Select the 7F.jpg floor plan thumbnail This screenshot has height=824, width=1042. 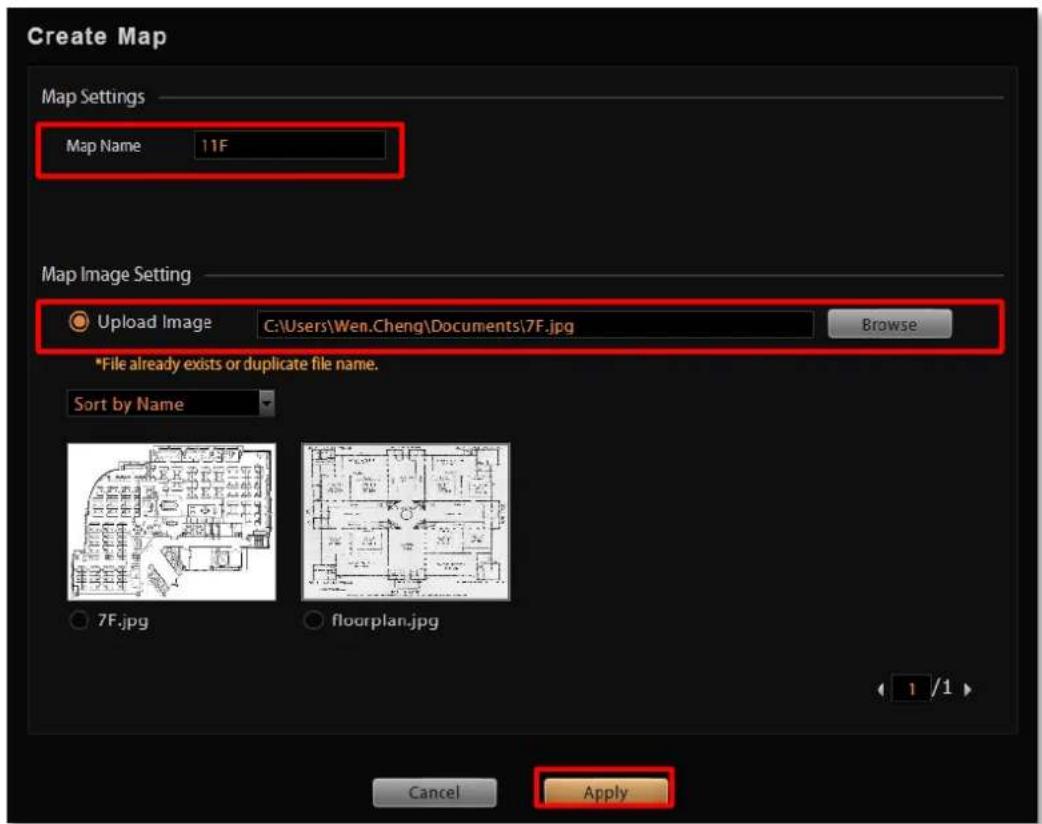pyautogui.click(x=171, y=522)
